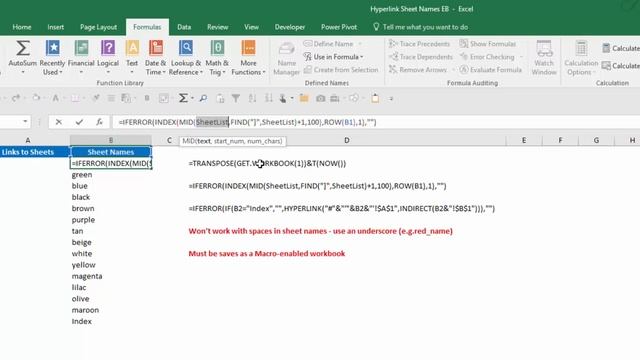The width and height of the screenshot is (640, 360).
Task: Select the cell containing 'maroon'
Action: [111, 310]
